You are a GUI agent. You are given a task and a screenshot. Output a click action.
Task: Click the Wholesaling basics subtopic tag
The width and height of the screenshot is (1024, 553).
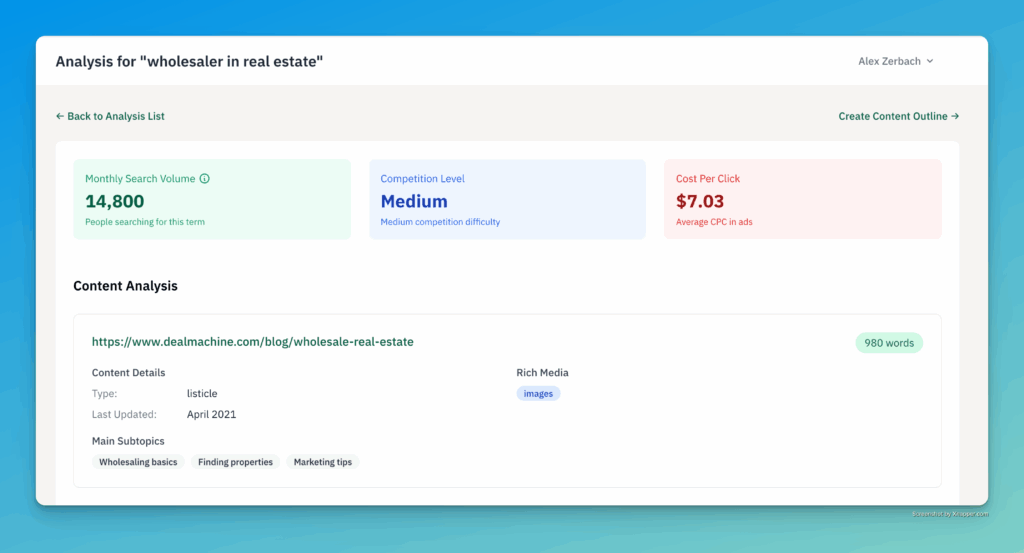(138, 462)
